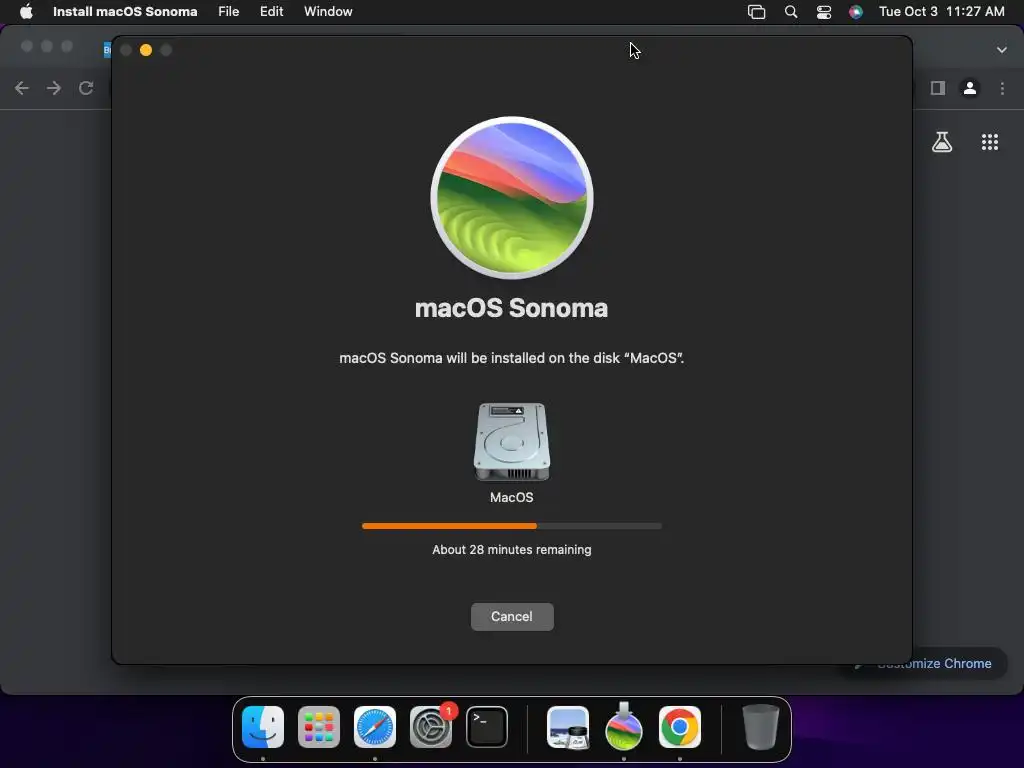Click the macOS Sonoma logo image
Viewport: 1024px width, 768px height.
click(512, 198)
